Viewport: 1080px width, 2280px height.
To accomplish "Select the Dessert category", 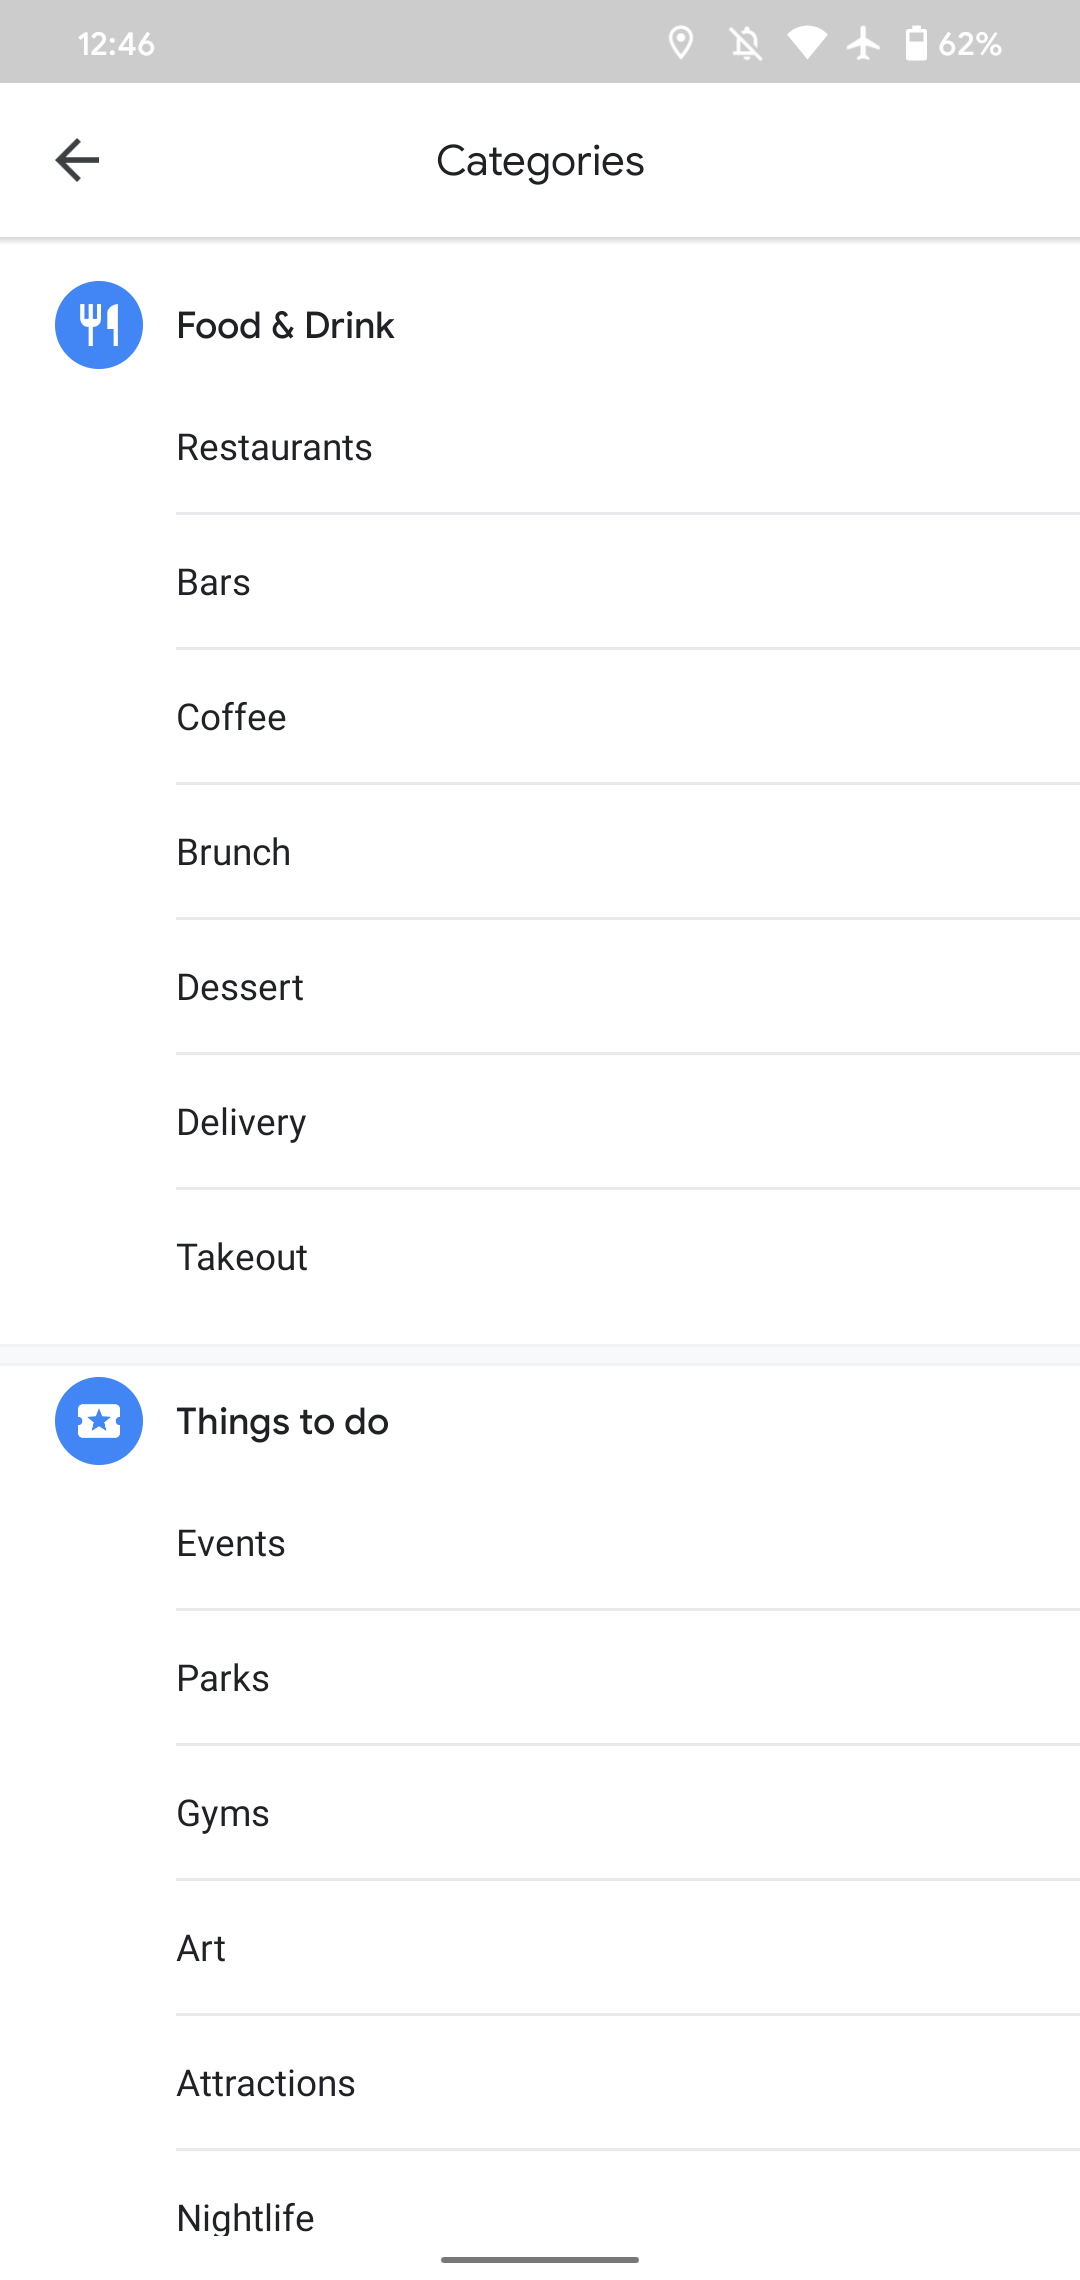I will tap(240, 987).
